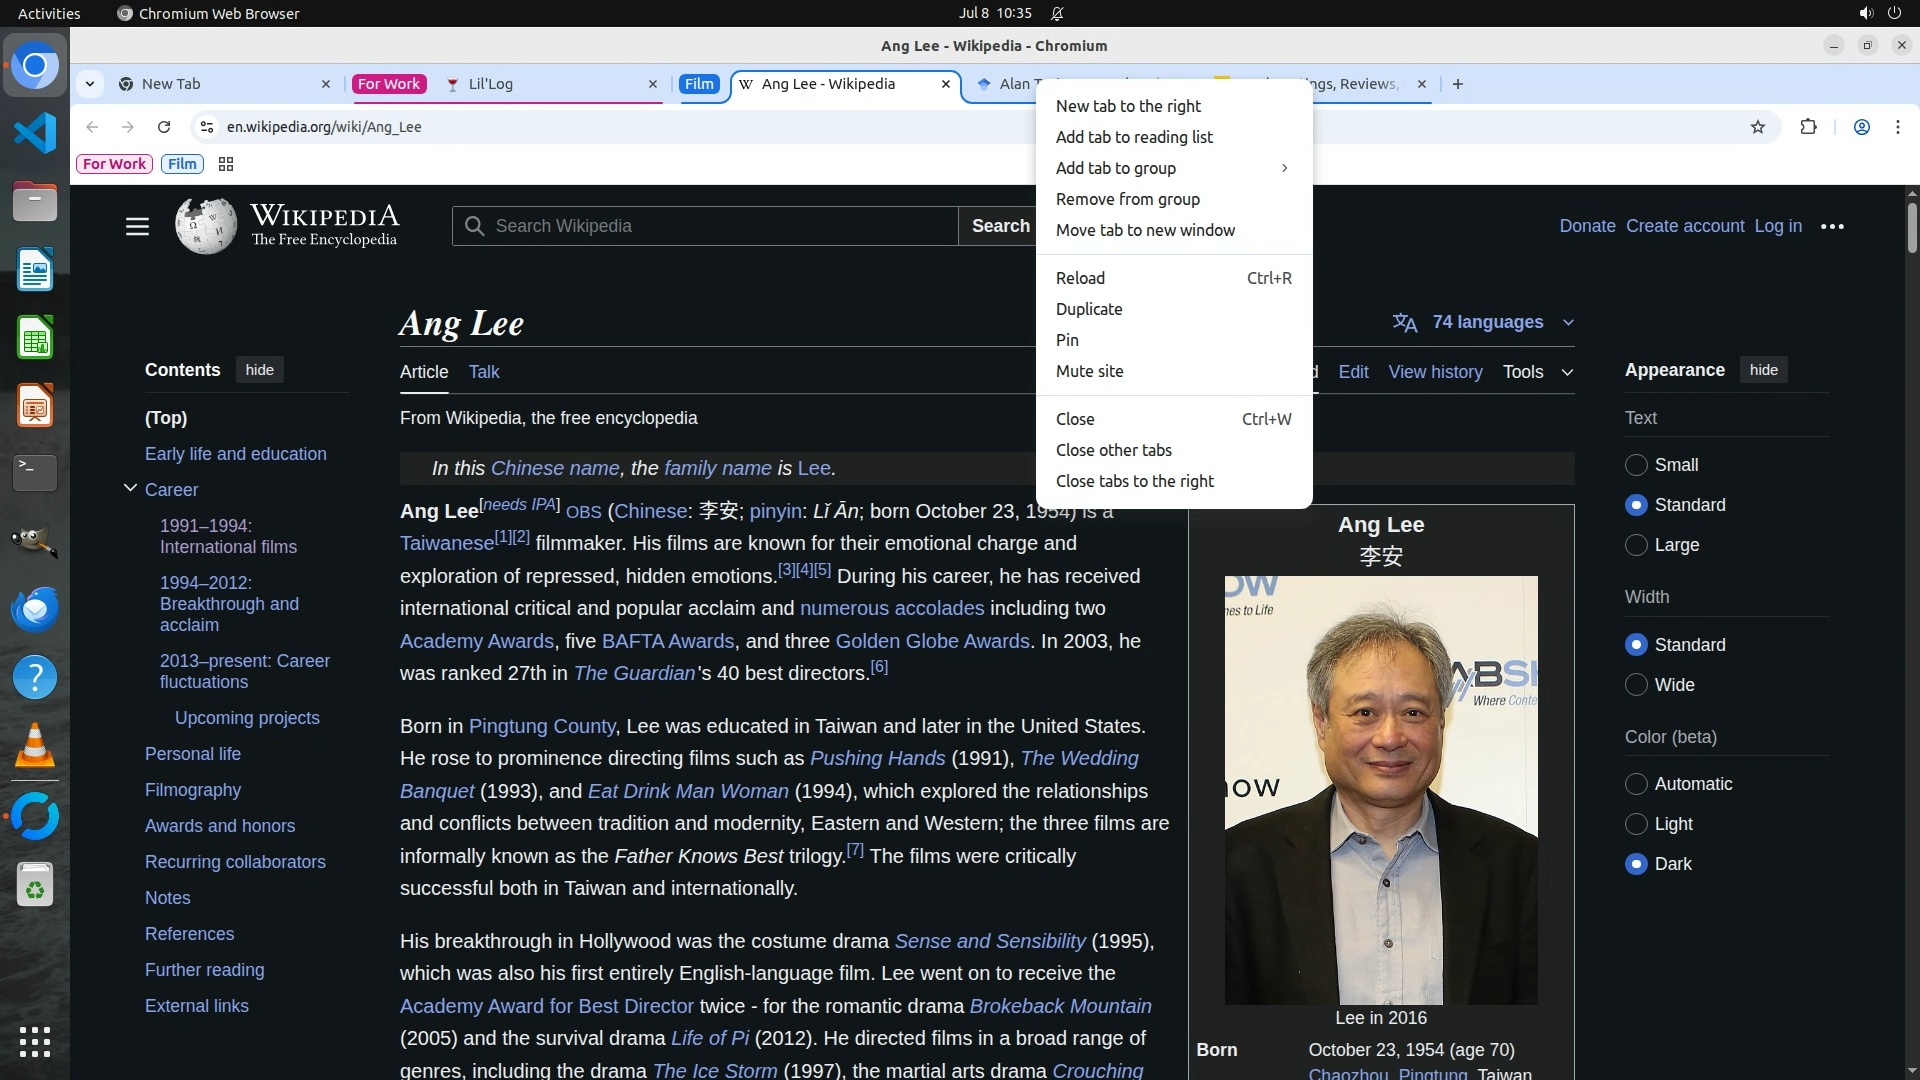This screenshot has width=1920, height=1080.
Task: Open the Pingtung County link
Action: click(x=541, y=726)
